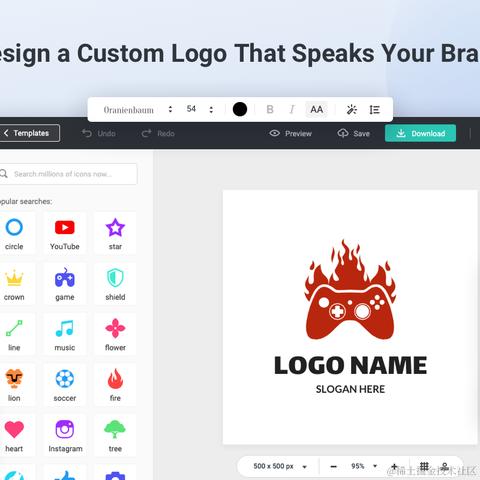Image resolution: width=480 pixels, height=480 pixels.
Task: Preview the logo design
Action: (x=290, y=134)
